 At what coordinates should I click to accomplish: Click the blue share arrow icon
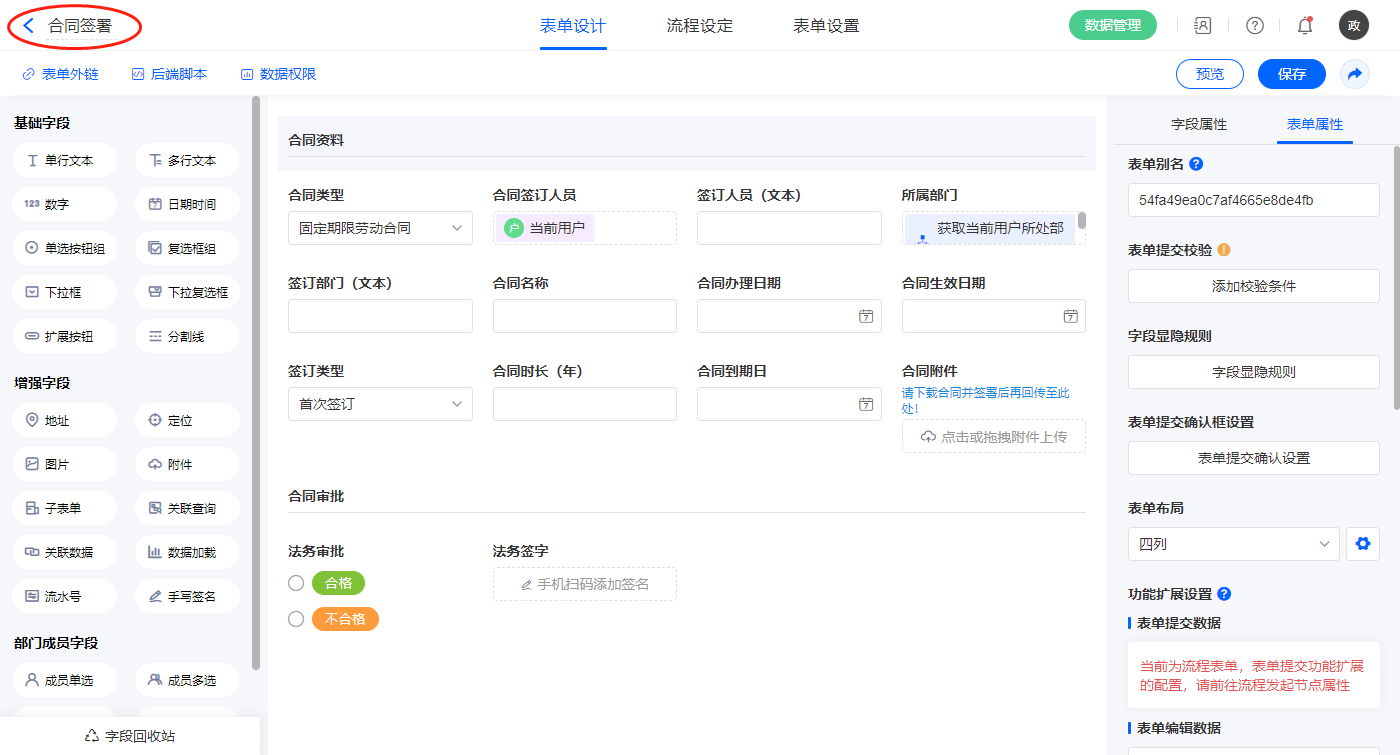coord(1355,74)
